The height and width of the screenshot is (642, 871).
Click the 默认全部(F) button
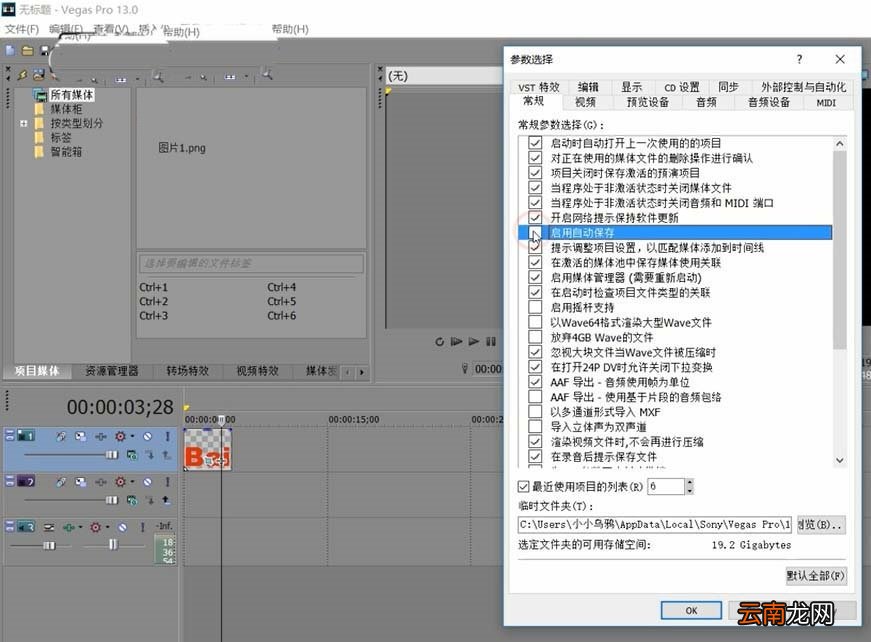(x=815, y=575)
